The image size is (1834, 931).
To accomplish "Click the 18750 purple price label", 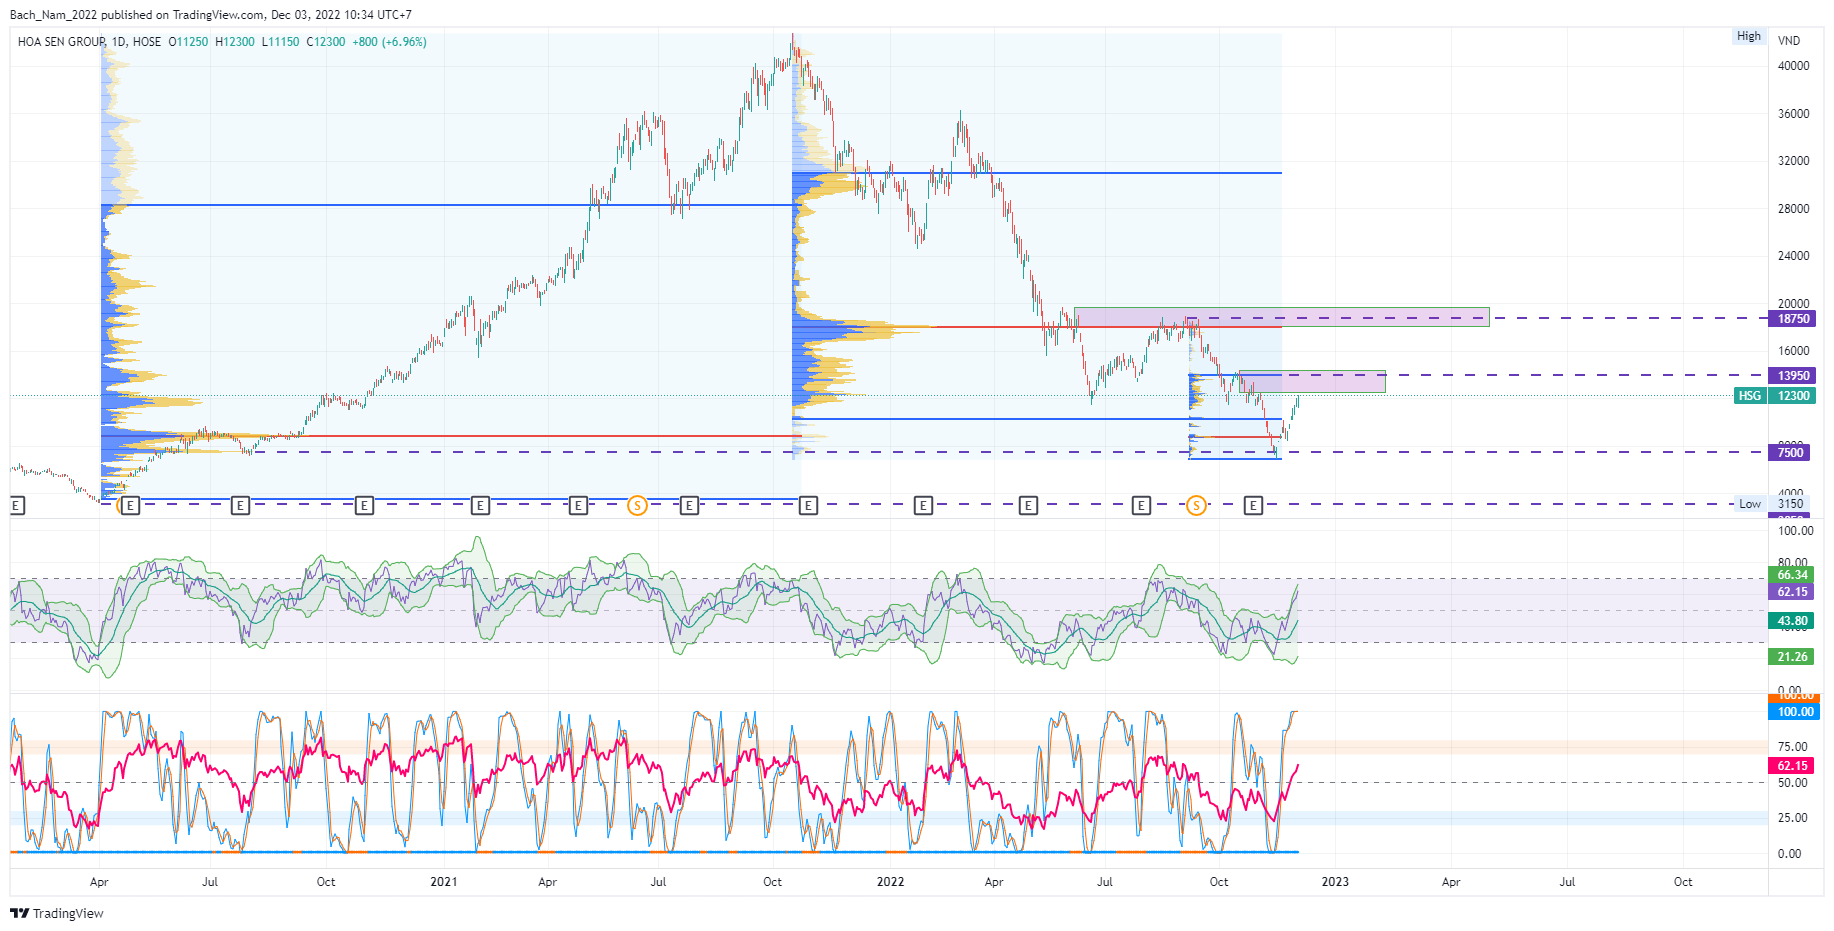I will (1793, 319).
